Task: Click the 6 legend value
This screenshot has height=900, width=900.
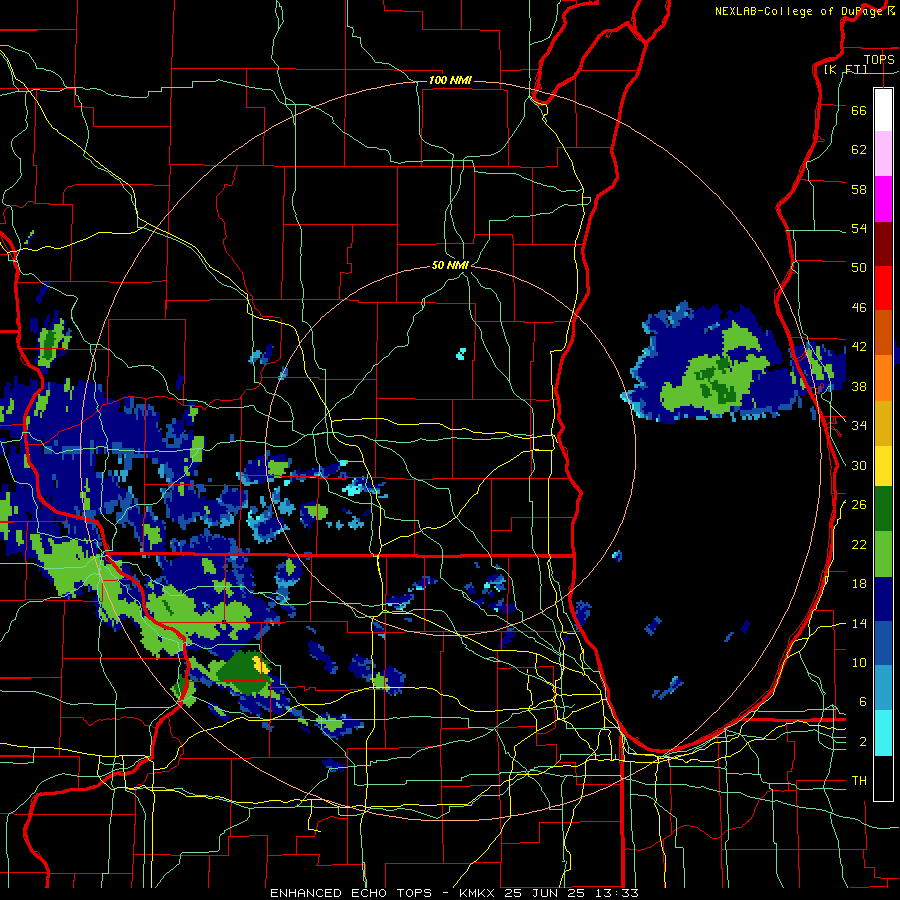Action: (x=863, y=702)
